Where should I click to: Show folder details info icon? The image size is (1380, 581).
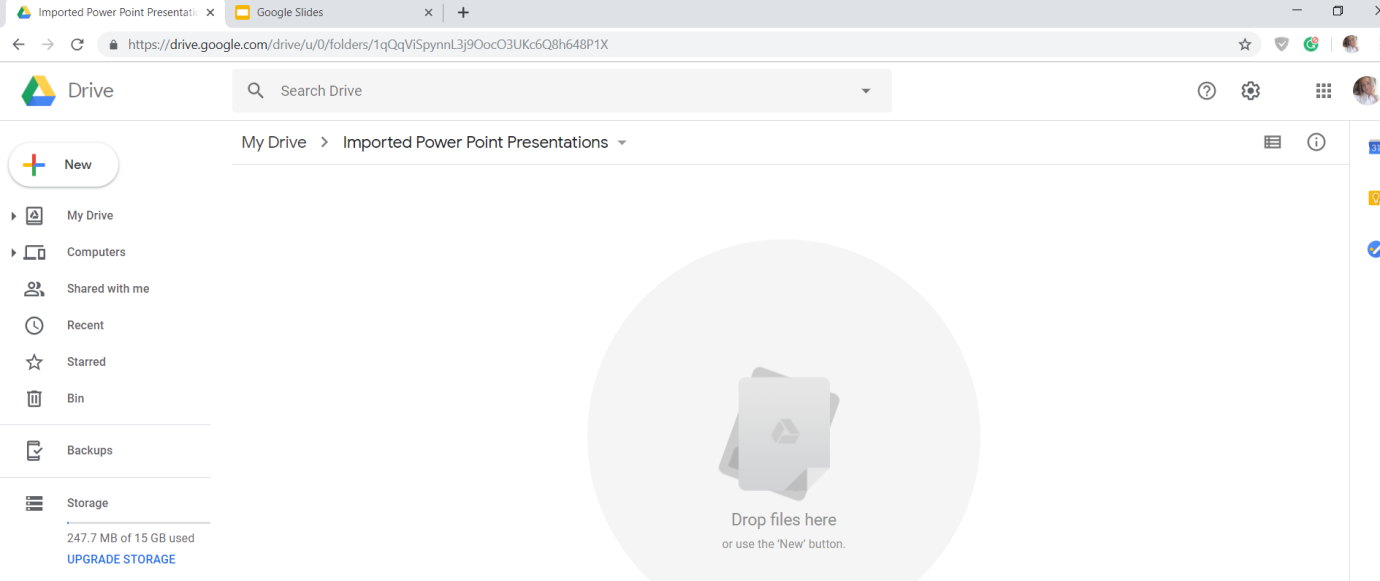tap(1316, 142)
